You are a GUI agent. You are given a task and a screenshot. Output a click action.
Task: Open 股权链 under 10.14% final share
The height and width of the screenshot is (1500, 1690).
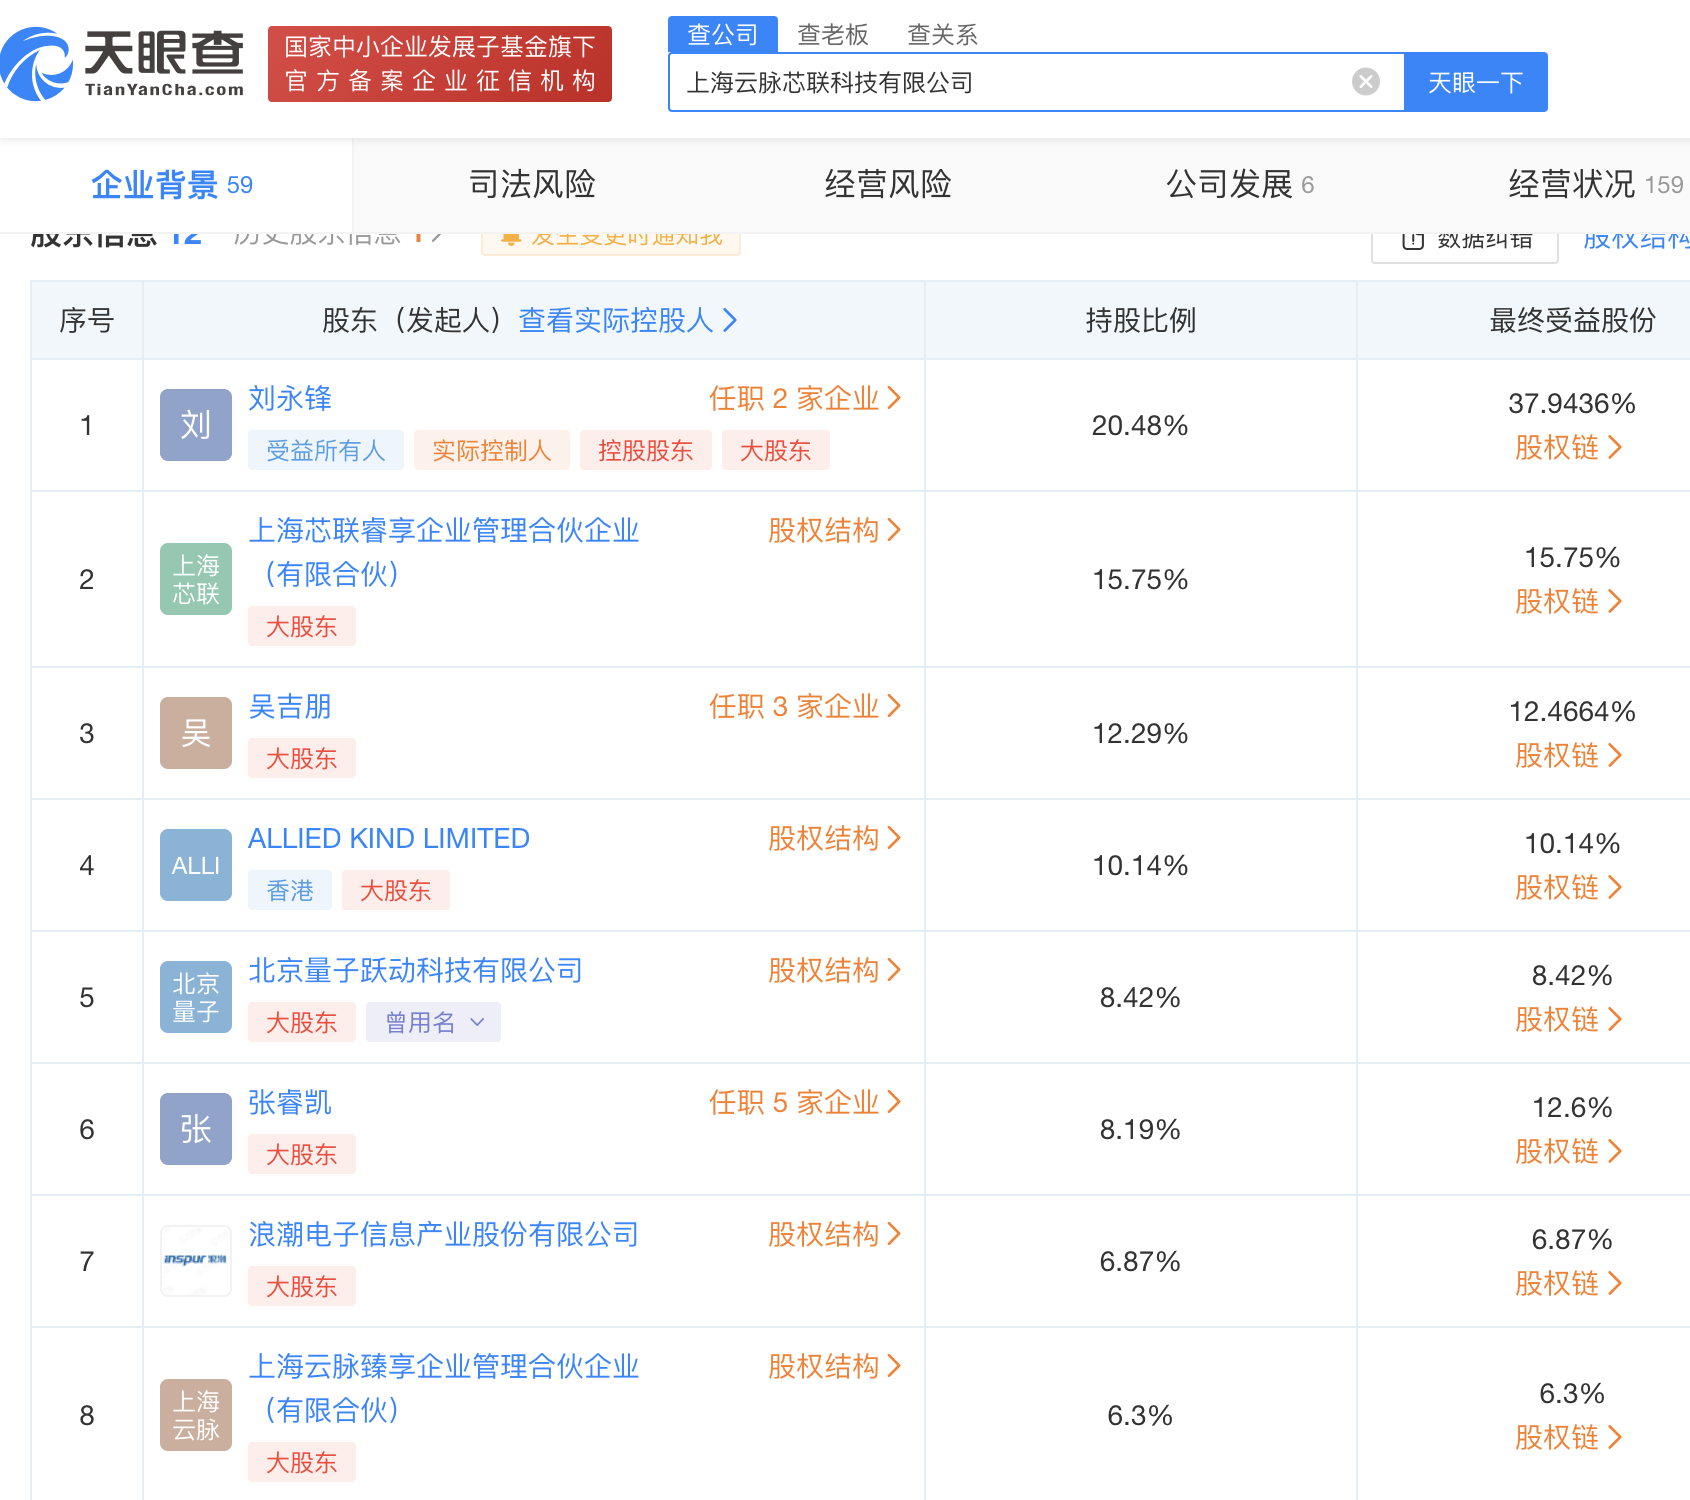[x=1569, y=887]
